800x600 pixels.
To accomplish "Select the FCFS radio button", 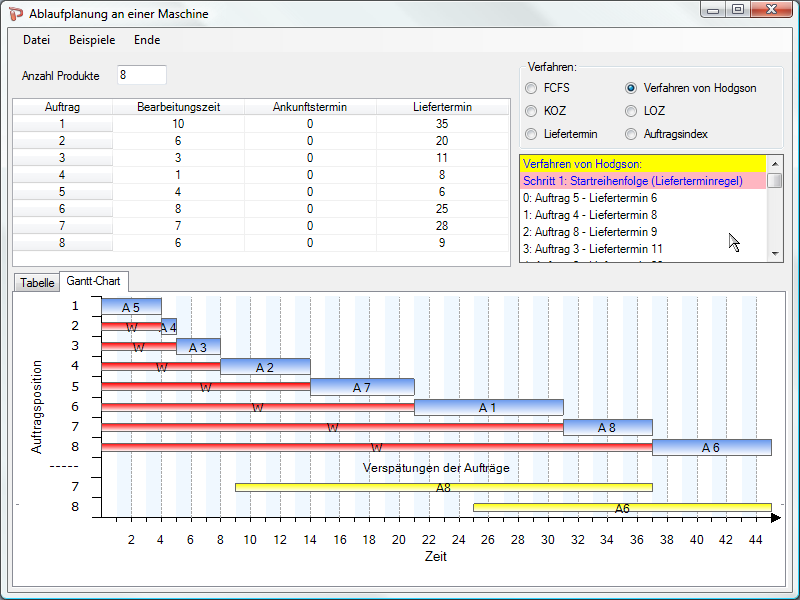I will click(x=531, y=88).
